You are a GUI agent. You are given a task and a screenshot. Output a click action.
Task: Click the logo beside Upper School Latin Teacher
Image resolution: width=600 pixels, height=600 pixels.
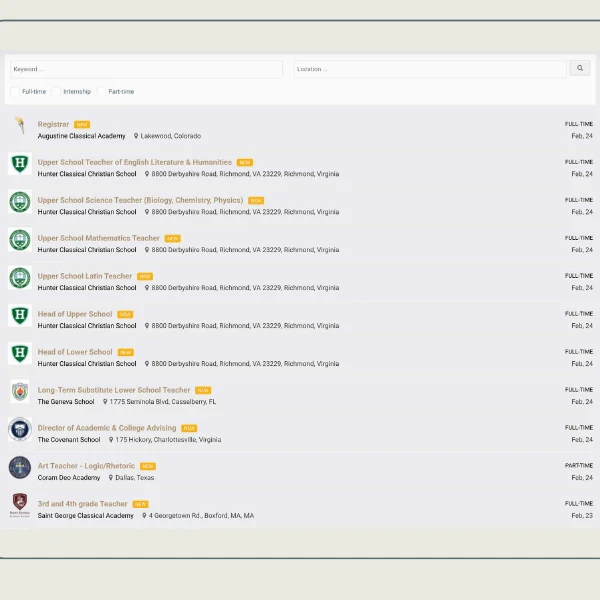[20, 278]
